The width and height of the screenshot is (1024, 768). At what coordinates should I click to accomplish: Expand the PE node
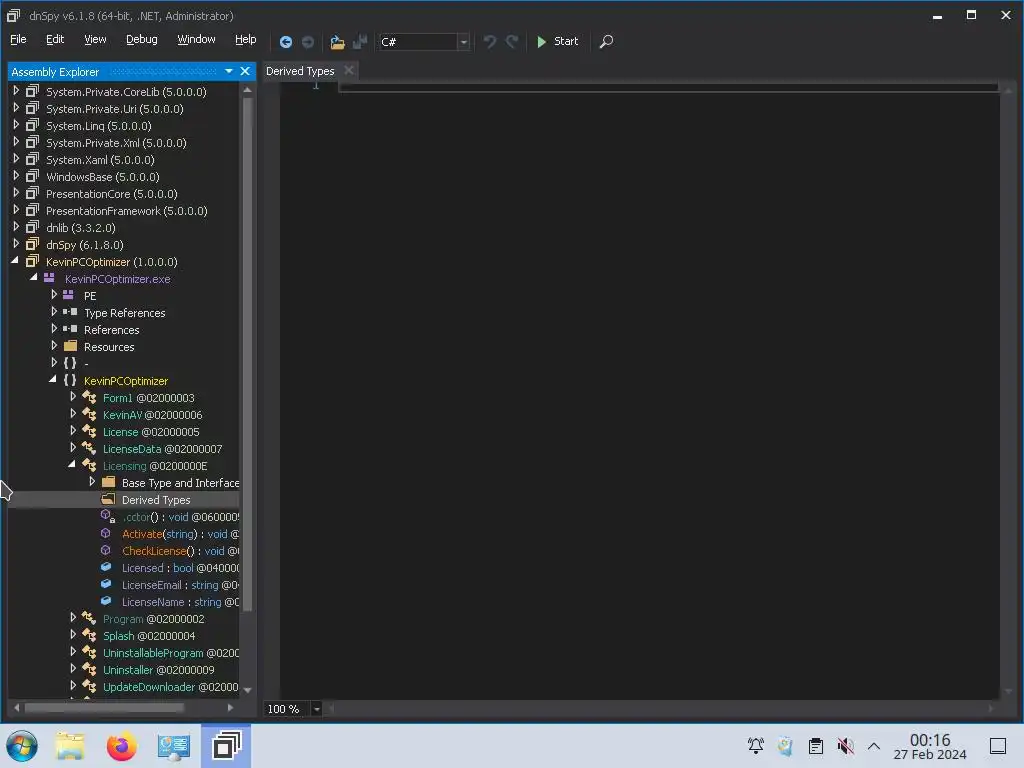pyautogui.click(x=54, y=295)
